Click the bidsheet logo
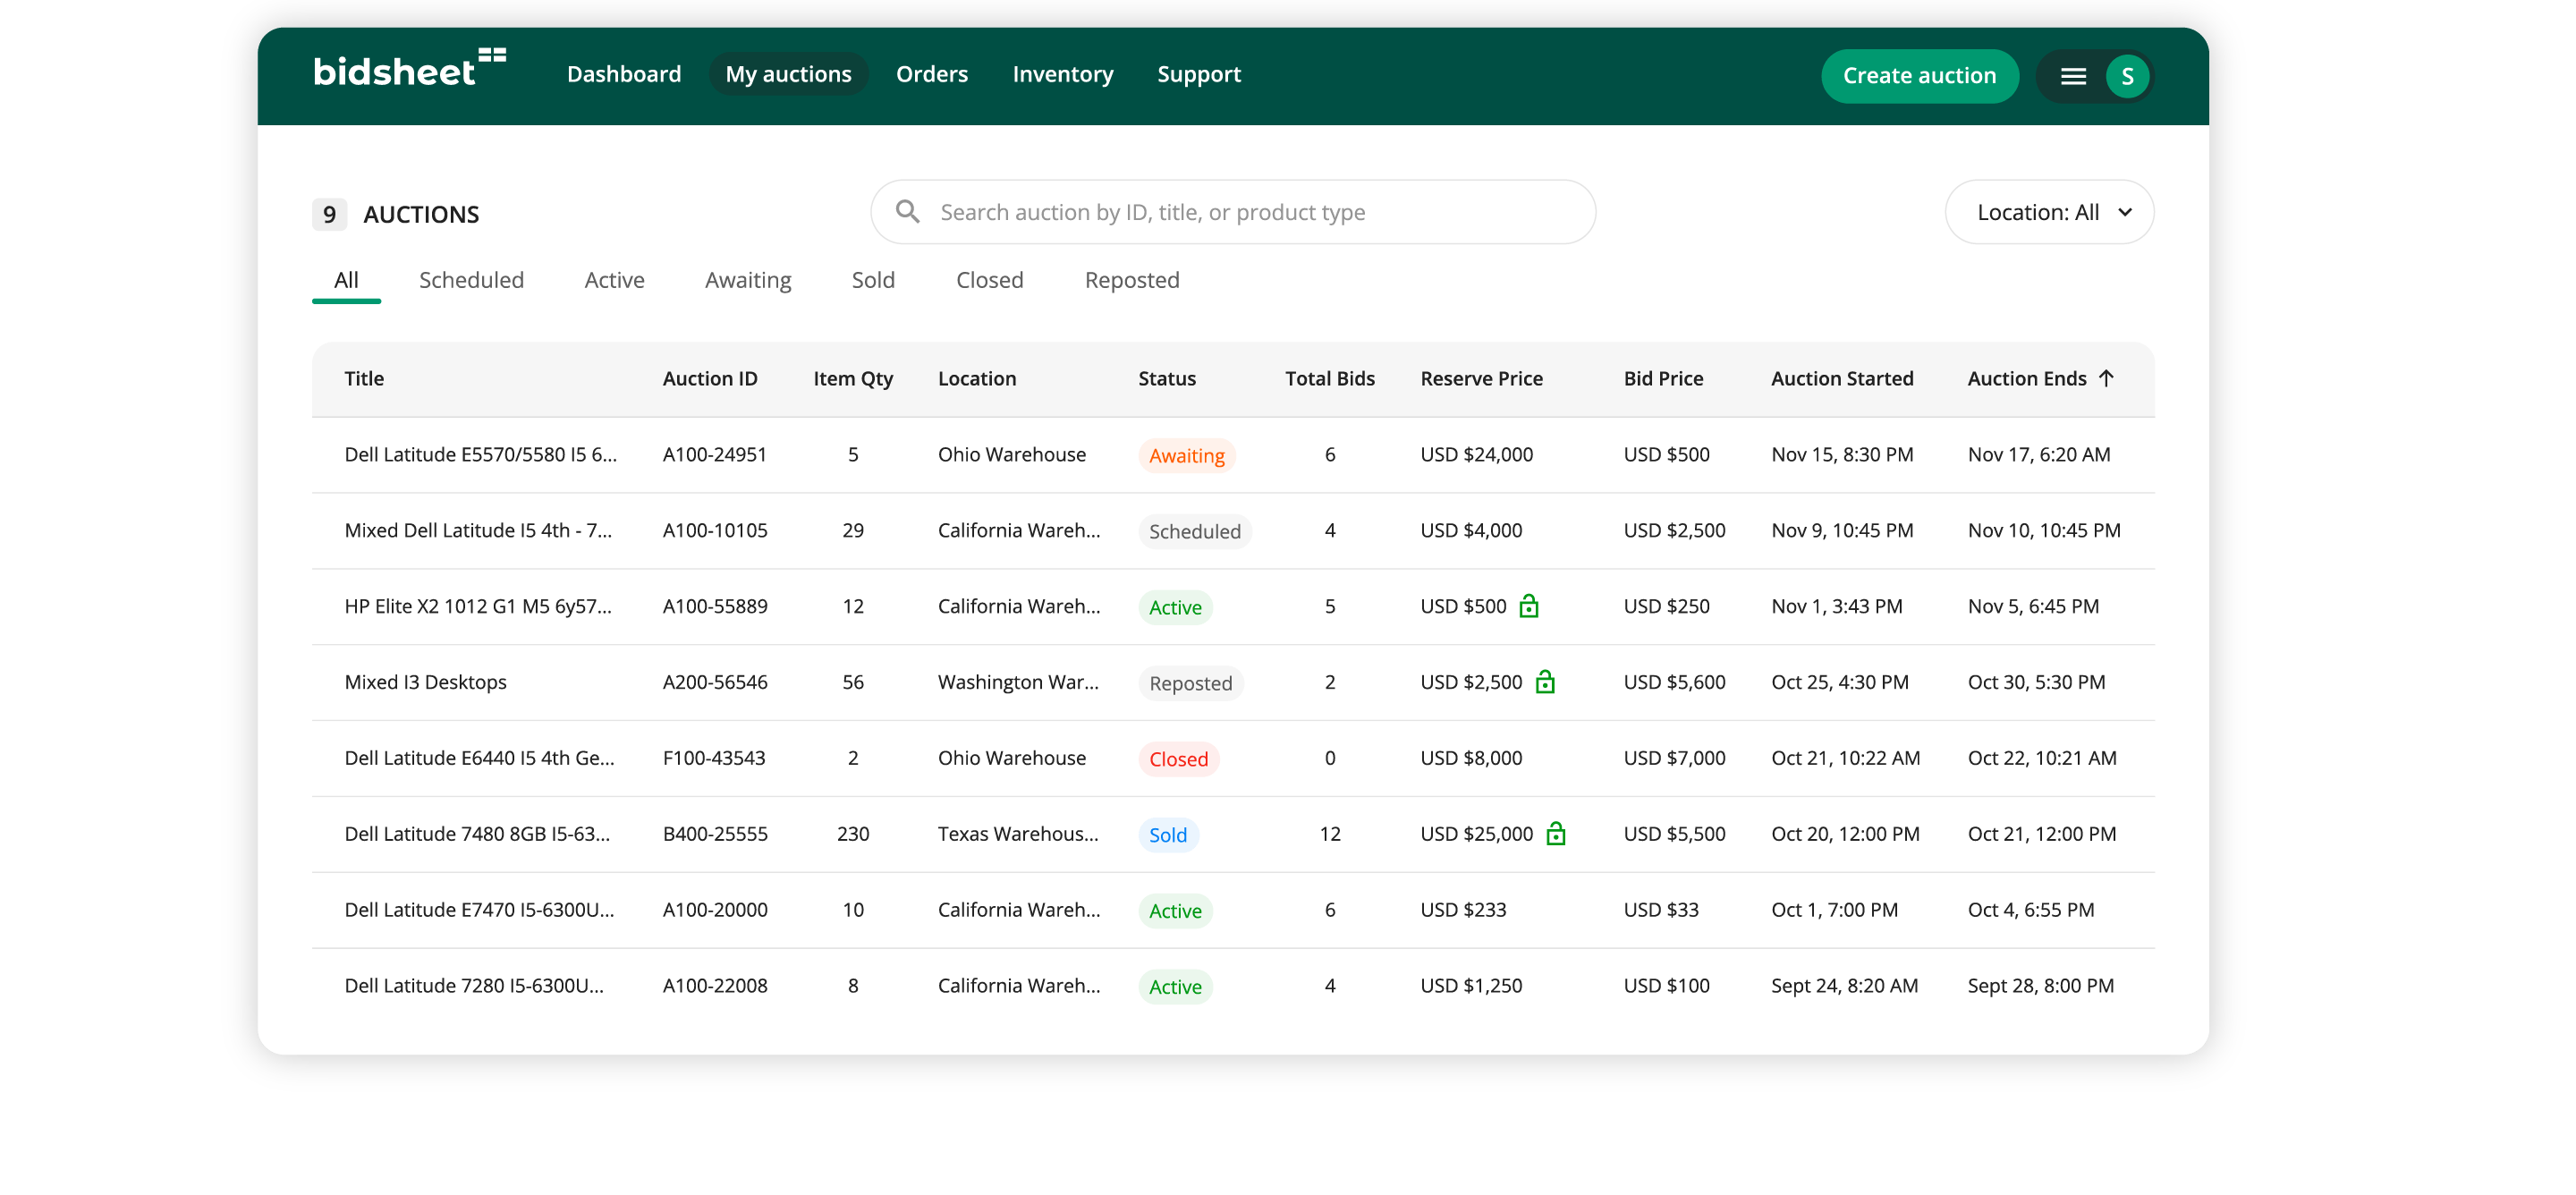The height and width of the screenshot is (1195, 2576). 409,71
